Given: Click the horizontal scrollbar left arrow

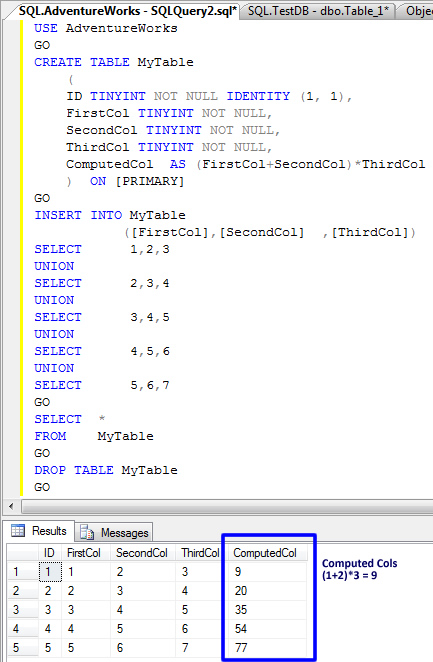Looking at the screenshot, I should tap(11, 506).
